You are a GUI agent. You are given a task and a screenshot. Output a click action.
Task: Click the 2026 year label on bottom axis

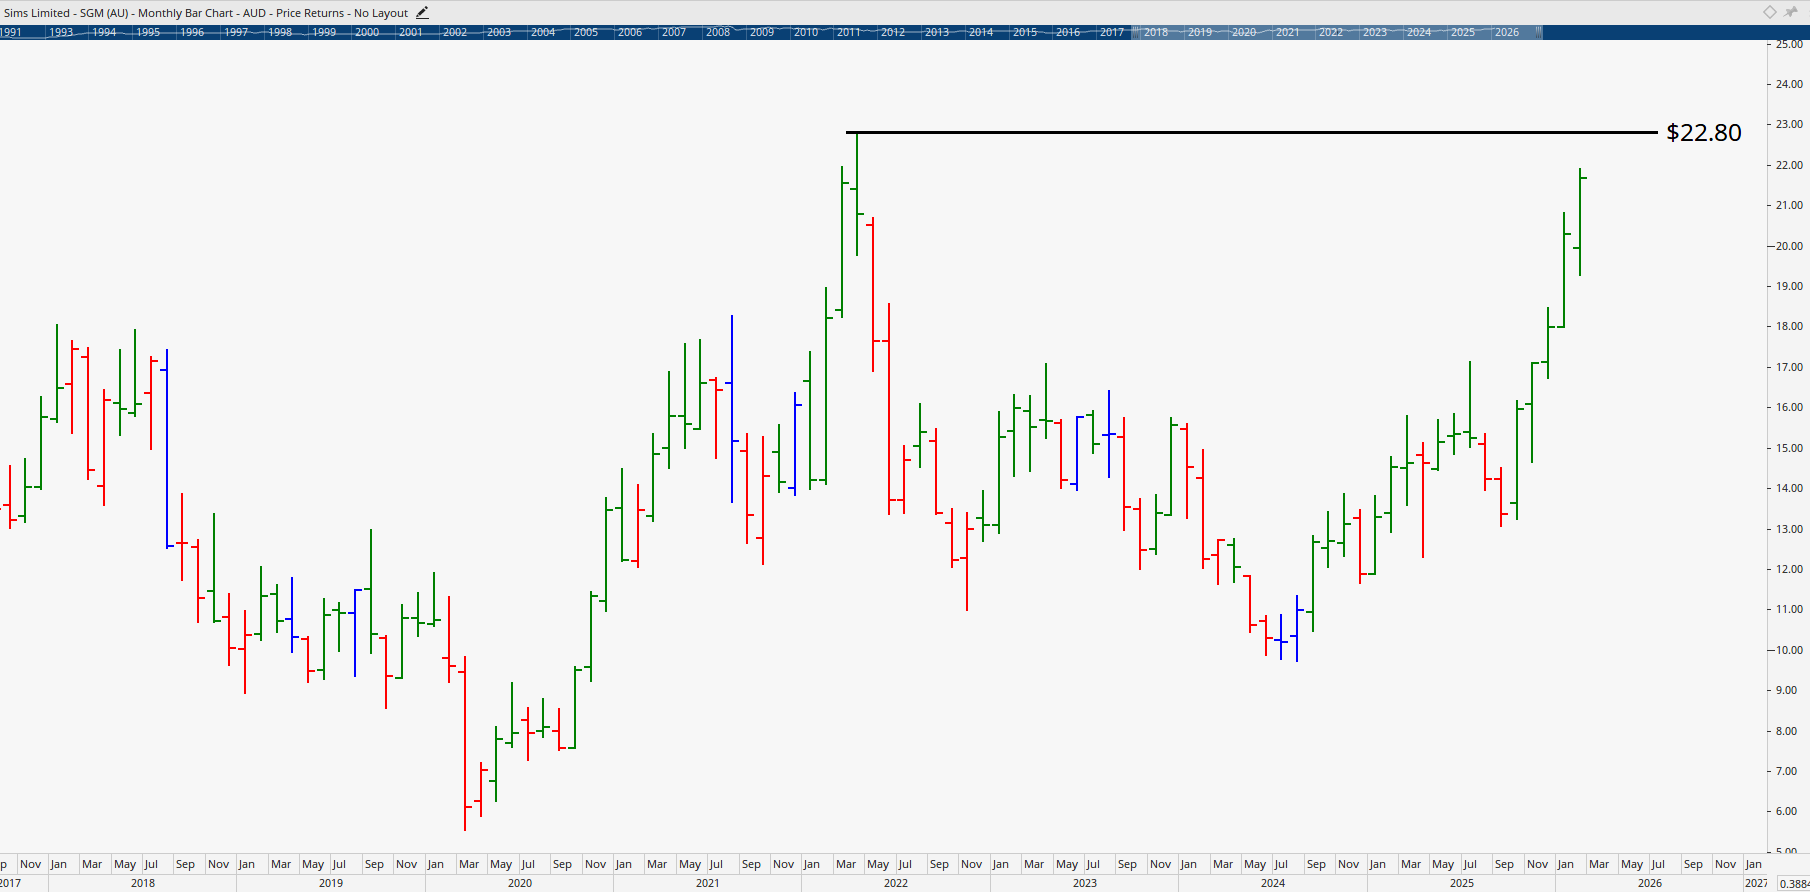pyautogui.click(x=1650, y=883)
